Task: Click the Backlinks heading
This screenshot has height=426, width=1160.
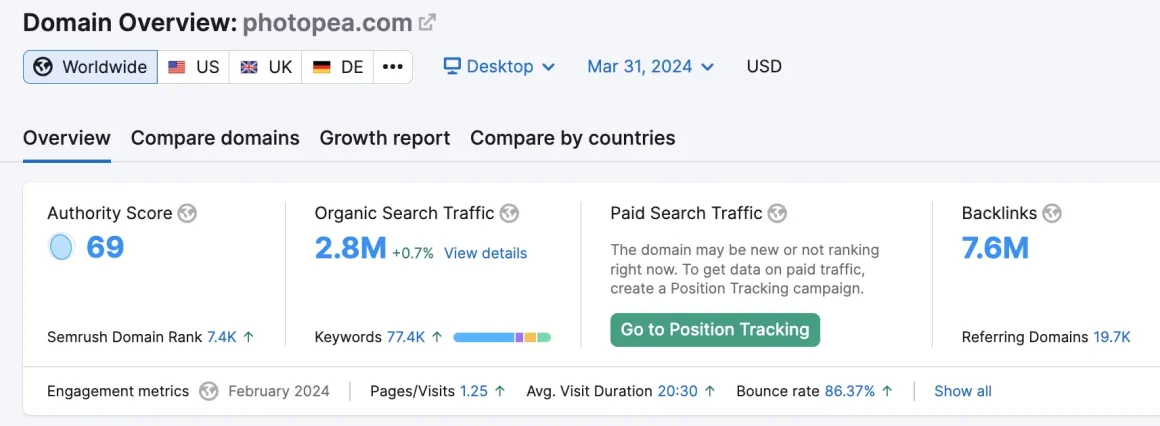Action: point(999,214)
